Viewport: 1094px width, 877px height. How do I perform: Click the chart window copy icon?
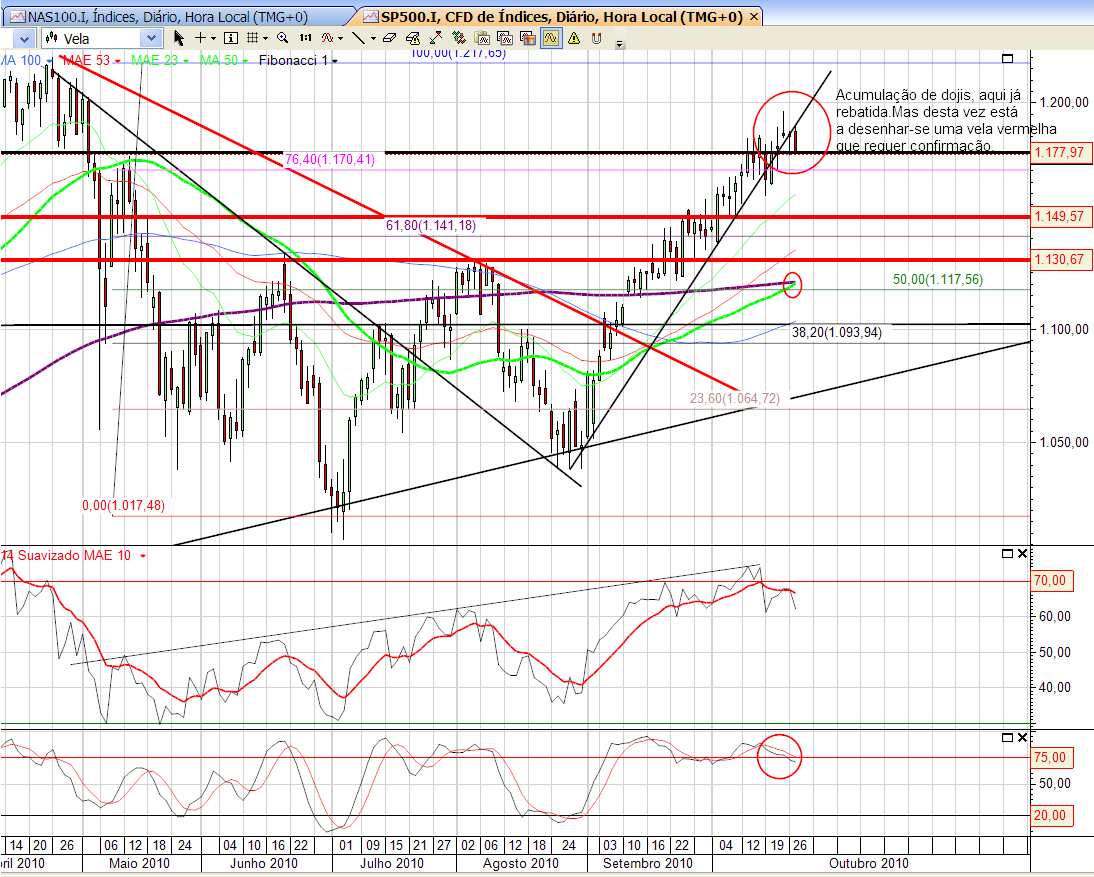505,38
